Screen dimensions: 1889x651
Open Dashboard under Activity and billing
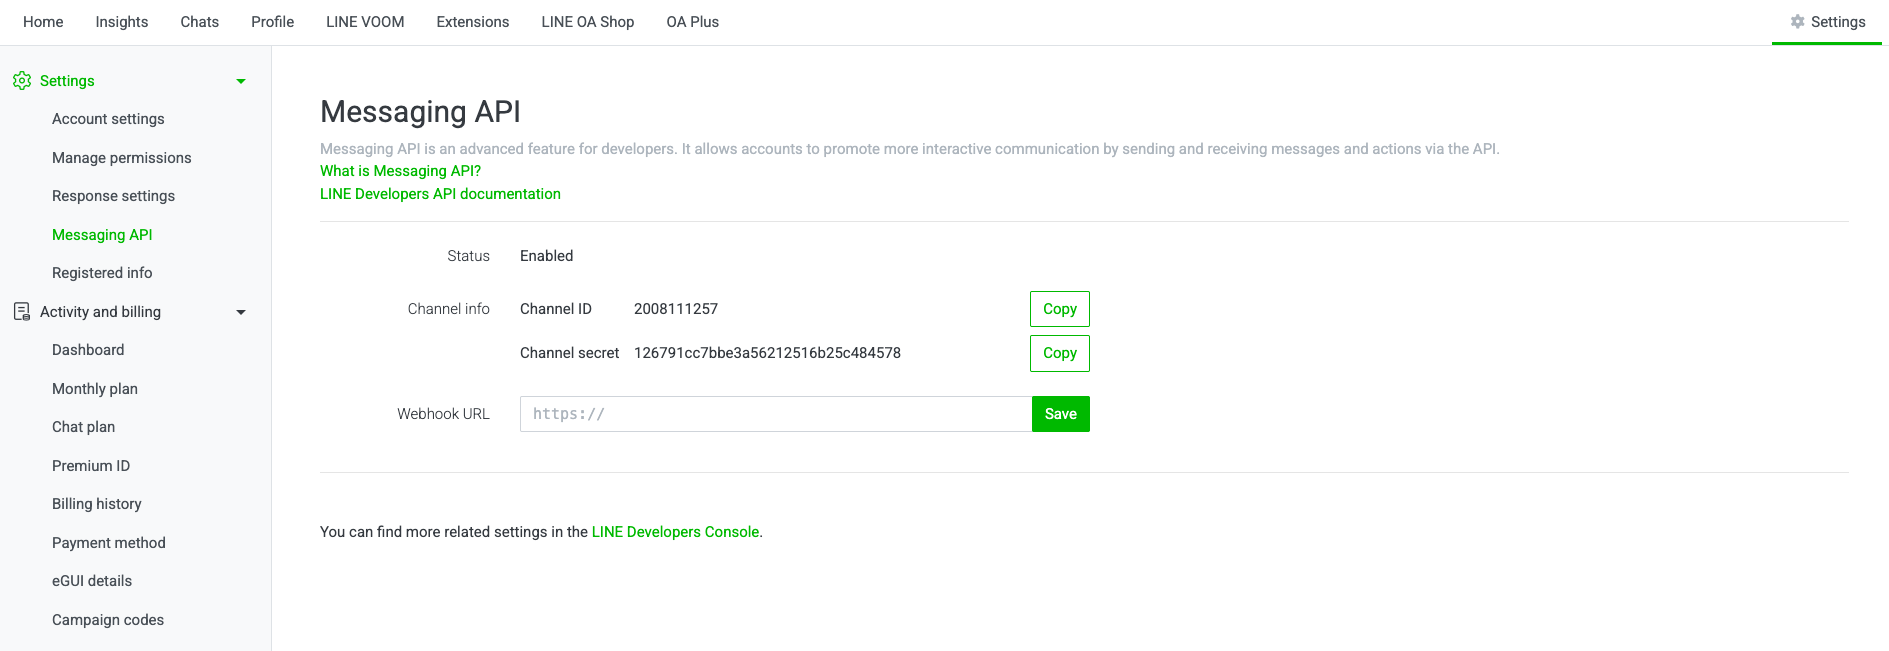88,350
